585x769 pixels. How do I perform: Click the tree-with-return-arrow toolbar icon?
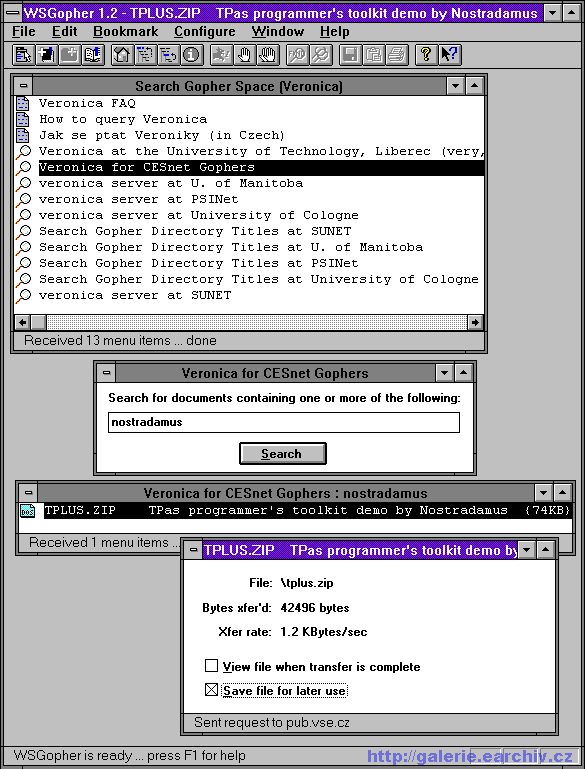pos(169,55)
